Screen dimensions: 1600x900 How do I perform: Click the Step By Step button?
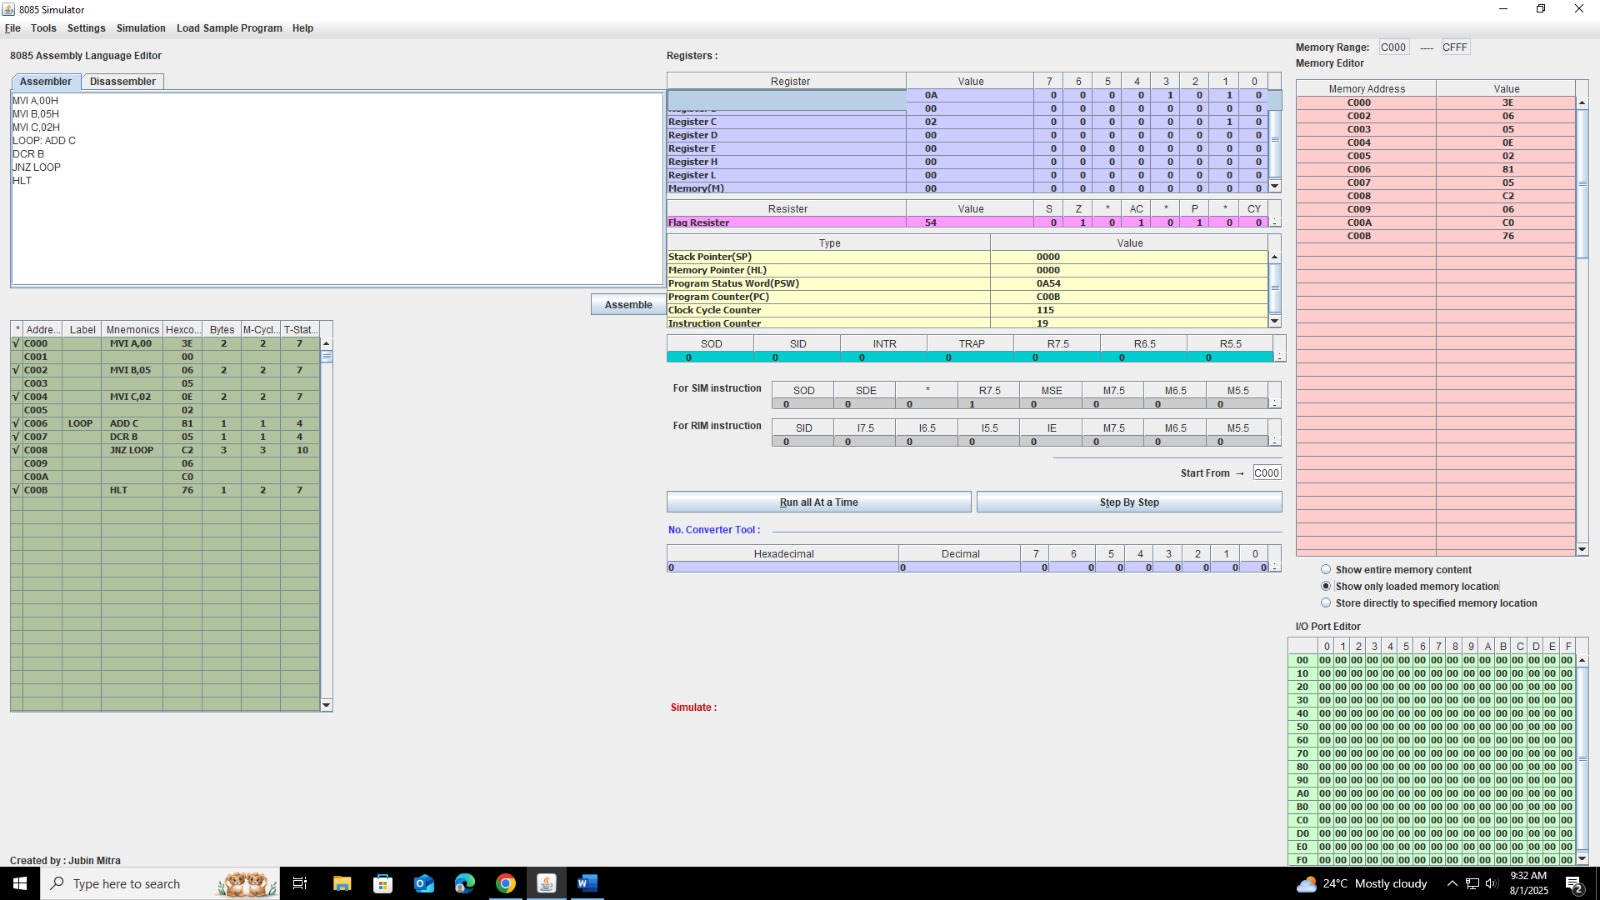[1129, 502]
